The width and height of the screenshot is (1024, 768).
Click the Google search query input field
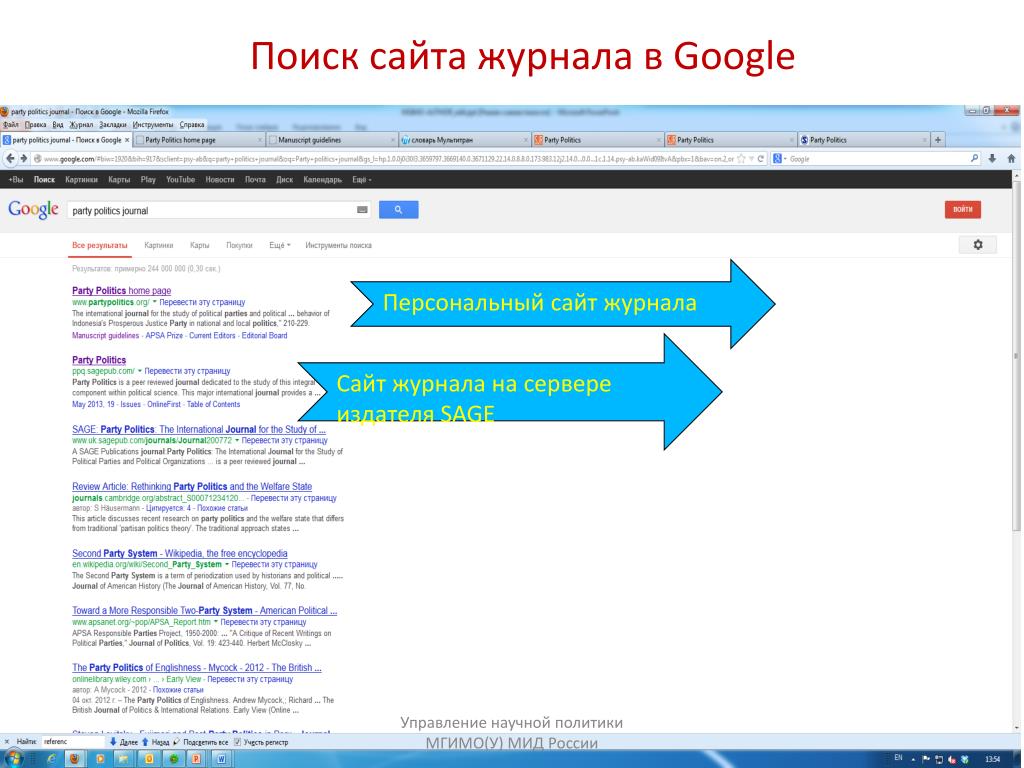coord(219,210)
